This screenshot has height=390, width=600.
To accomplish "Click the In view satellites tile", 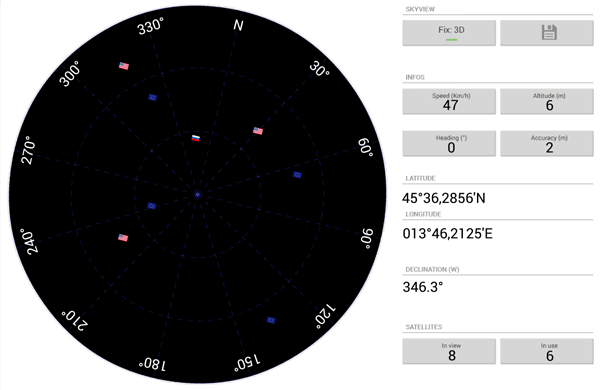I will 449,351.
